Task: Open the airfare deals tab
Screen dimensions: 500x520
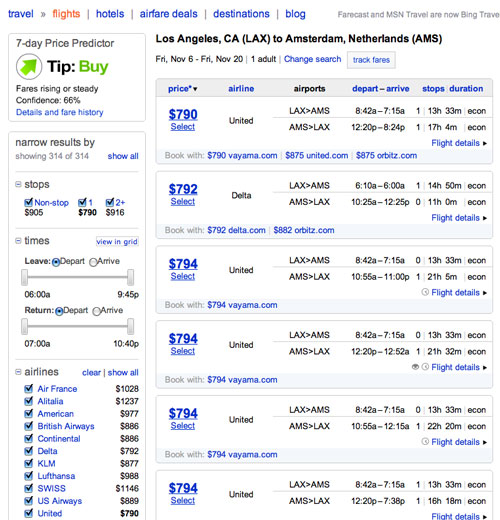Action: 168,14
